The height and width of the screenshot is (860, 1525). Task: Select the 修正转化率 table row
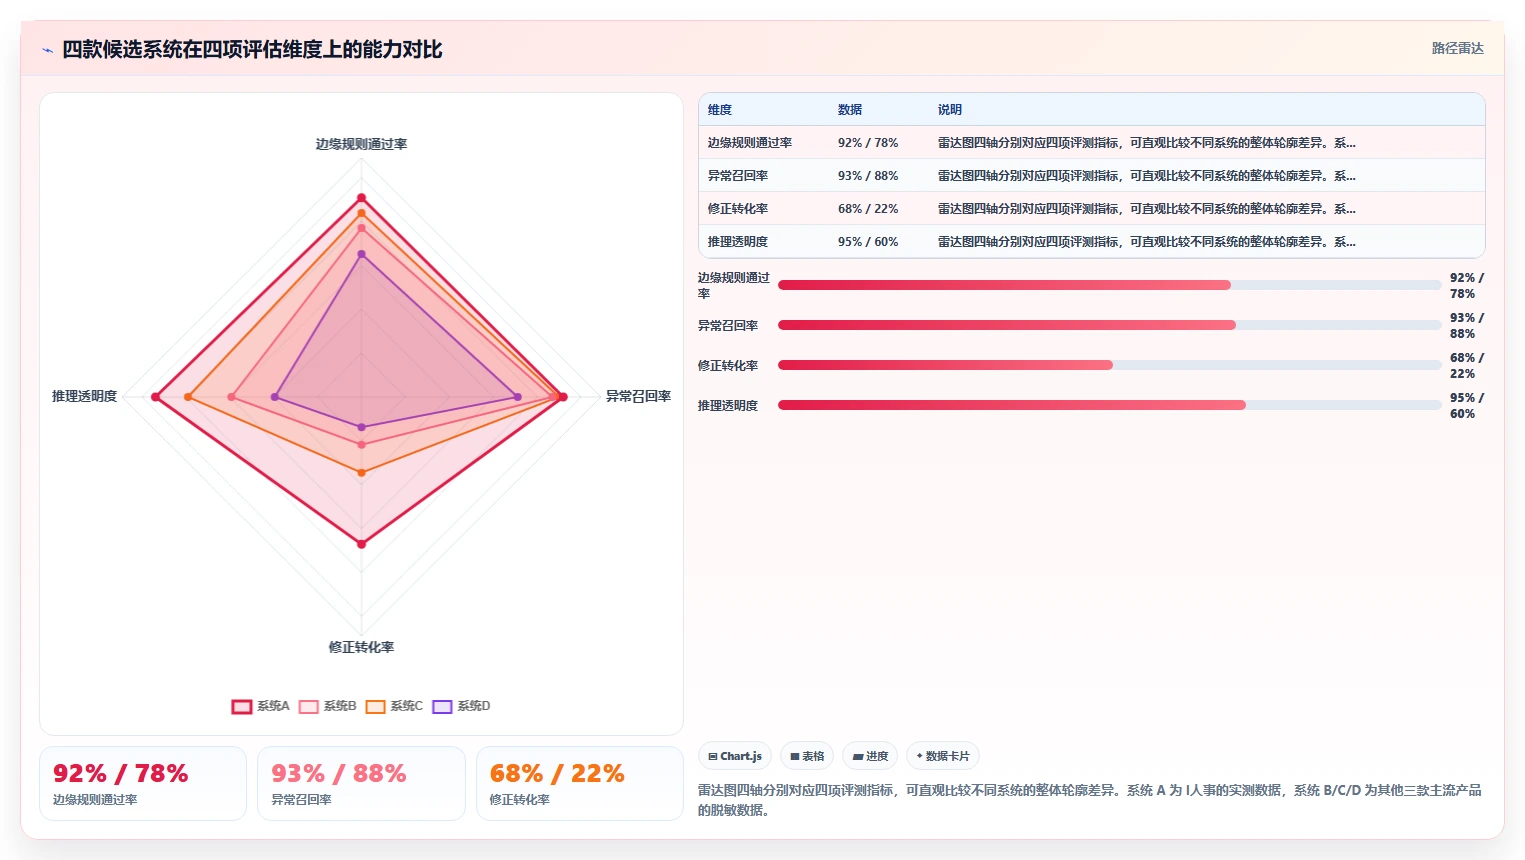tap(1091, 209)
